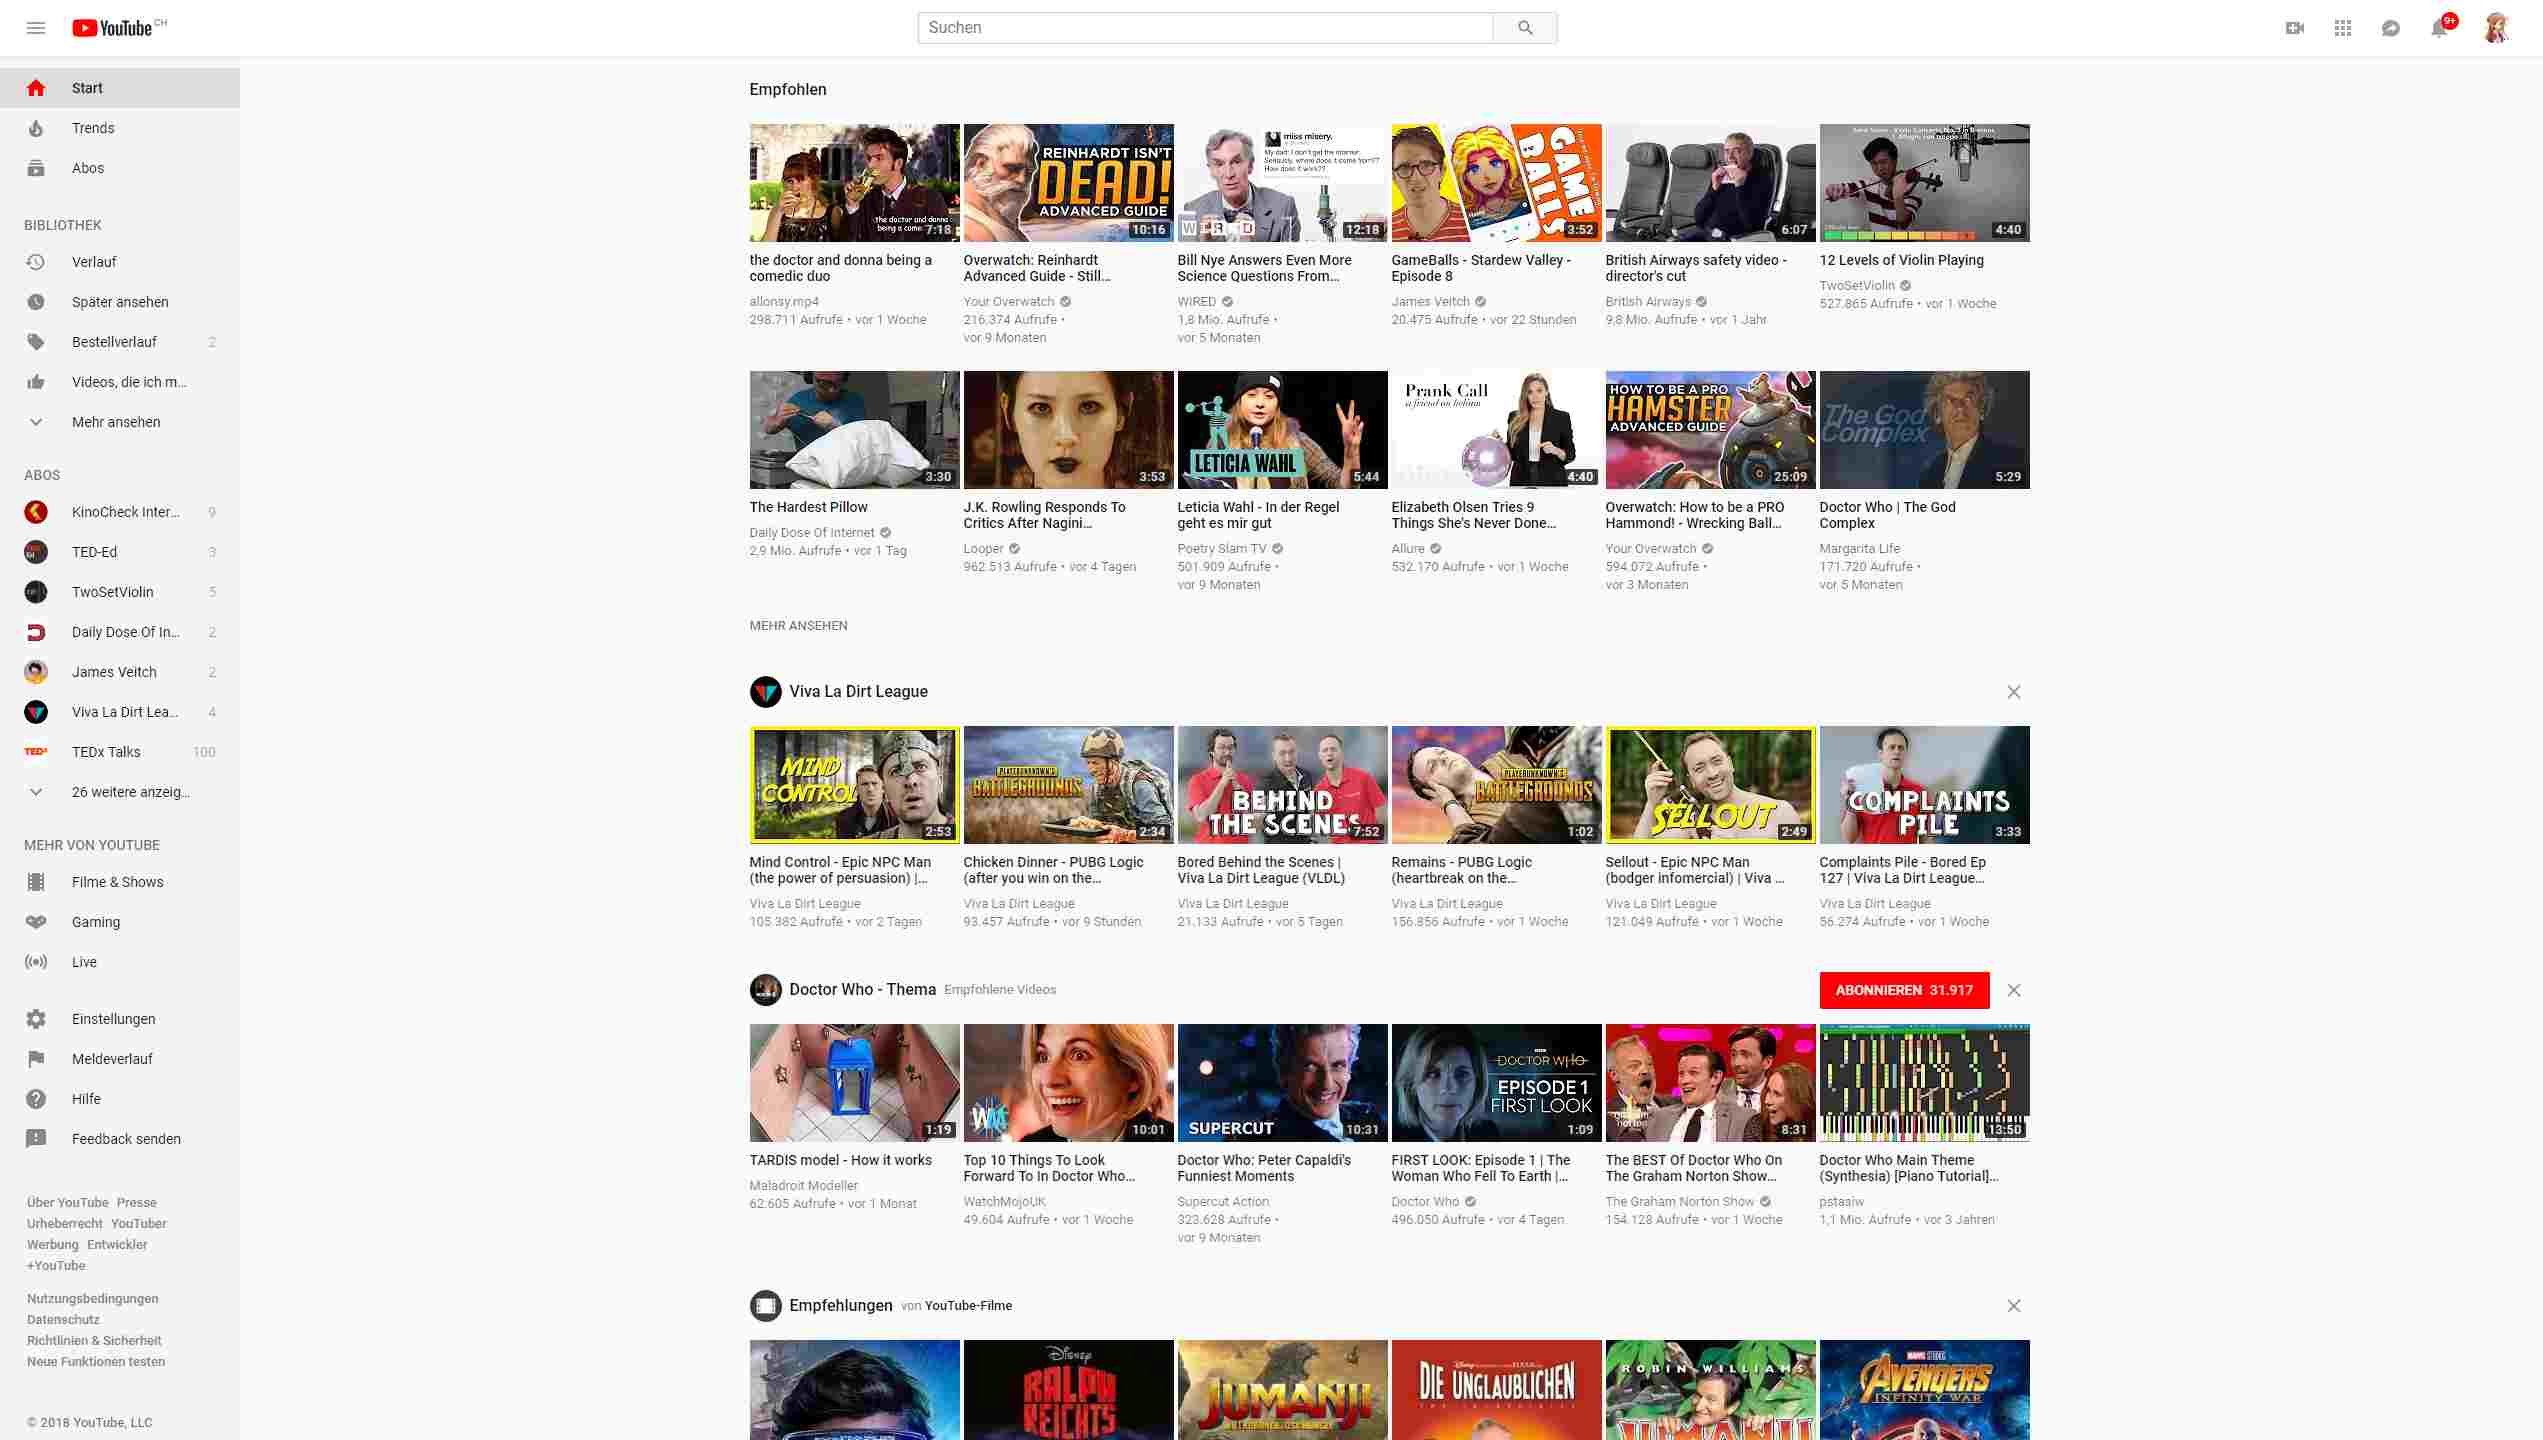Open Bestellverlauf in the sidebar
This screenshot has height=1440, width=2543.
tap(120, 342)
